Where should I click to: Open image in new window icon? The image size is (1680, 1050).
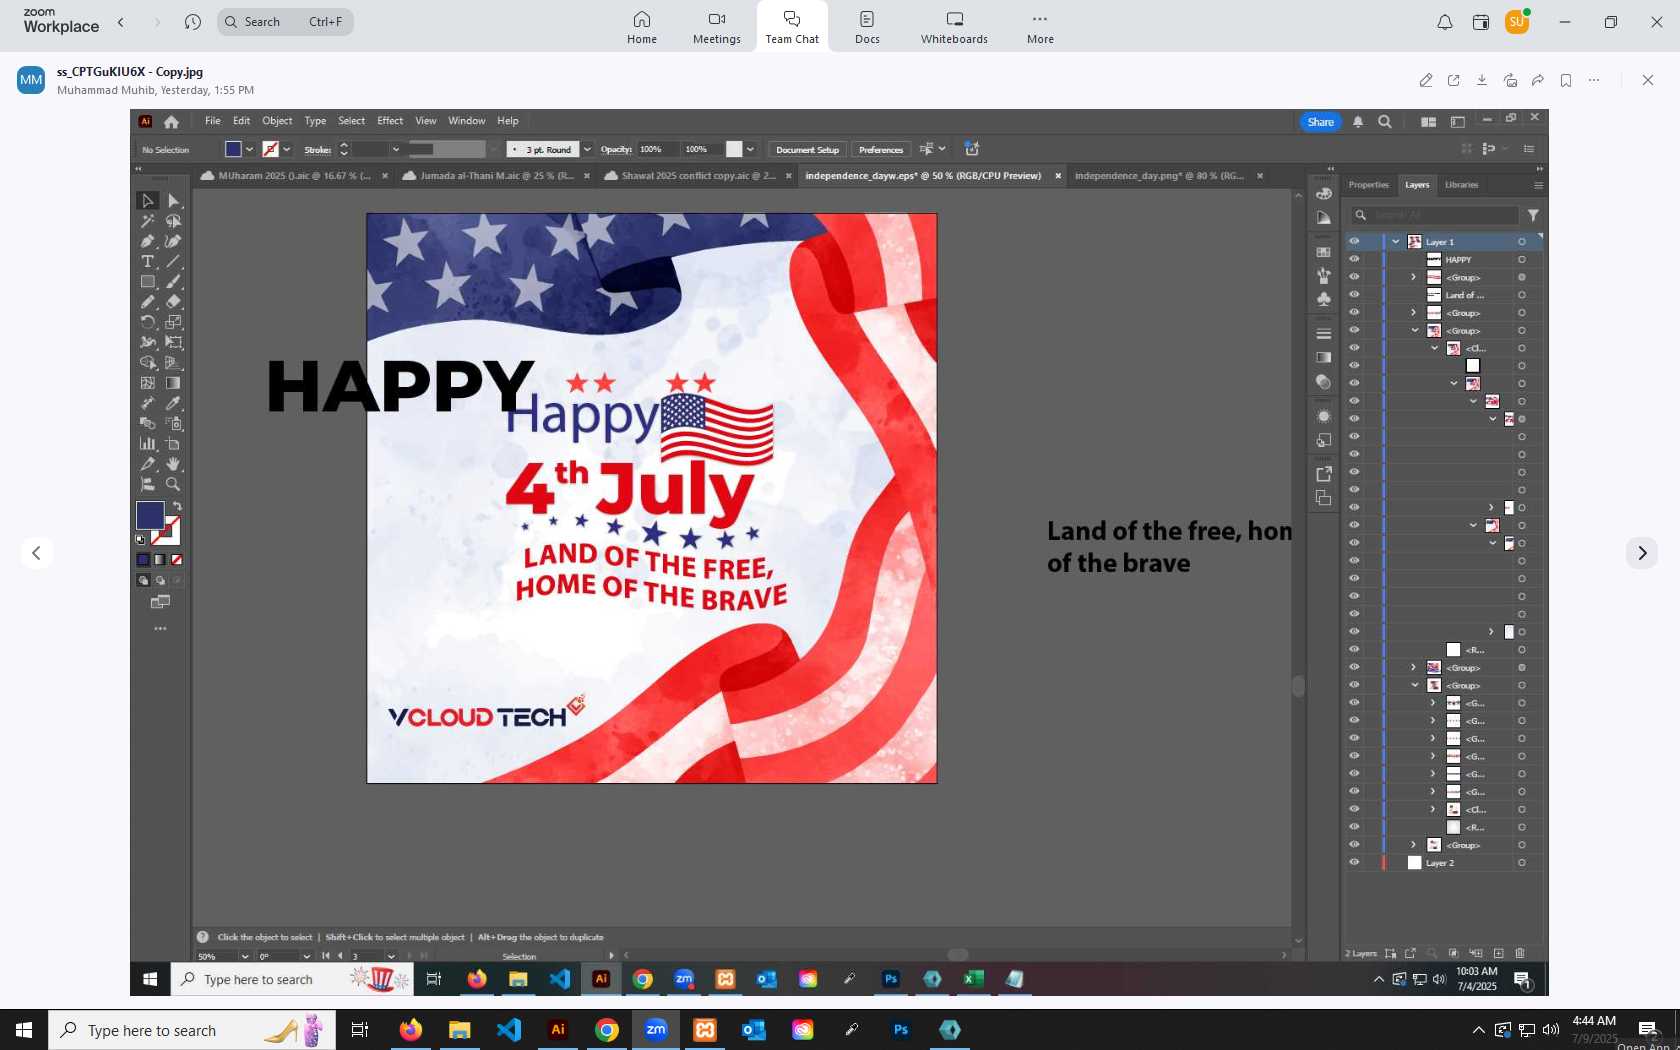[1454, 80]
